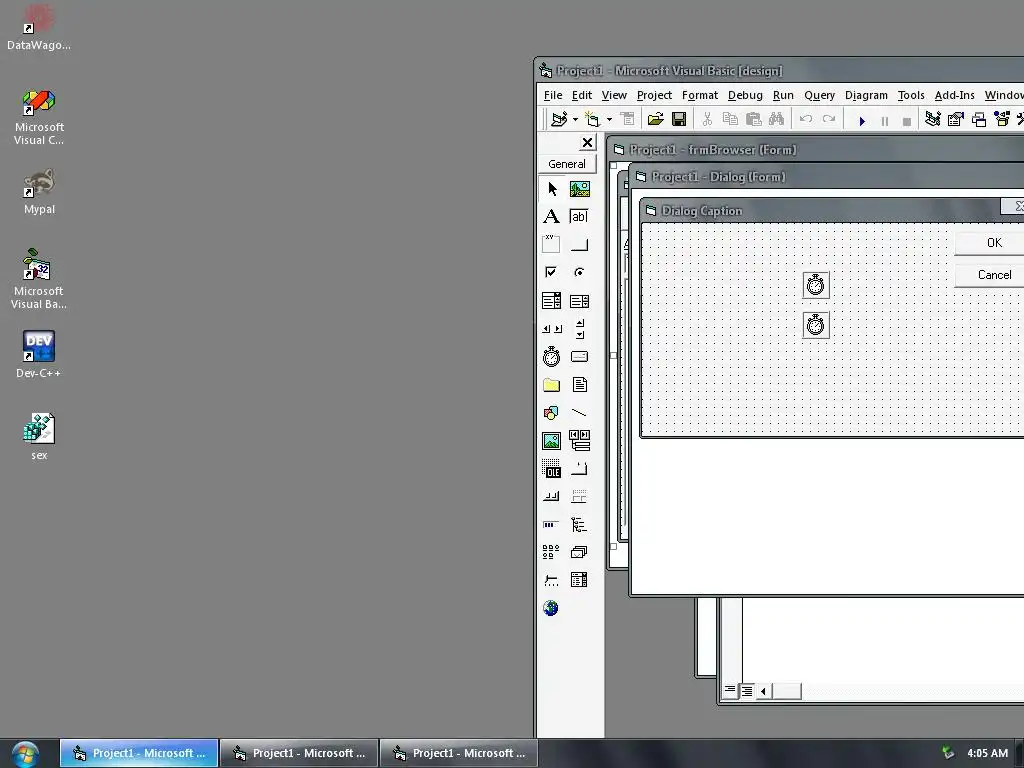Select the DirListBox folder tool
Viewport: 1024px width, 768px height.
(x=552, y=385)
